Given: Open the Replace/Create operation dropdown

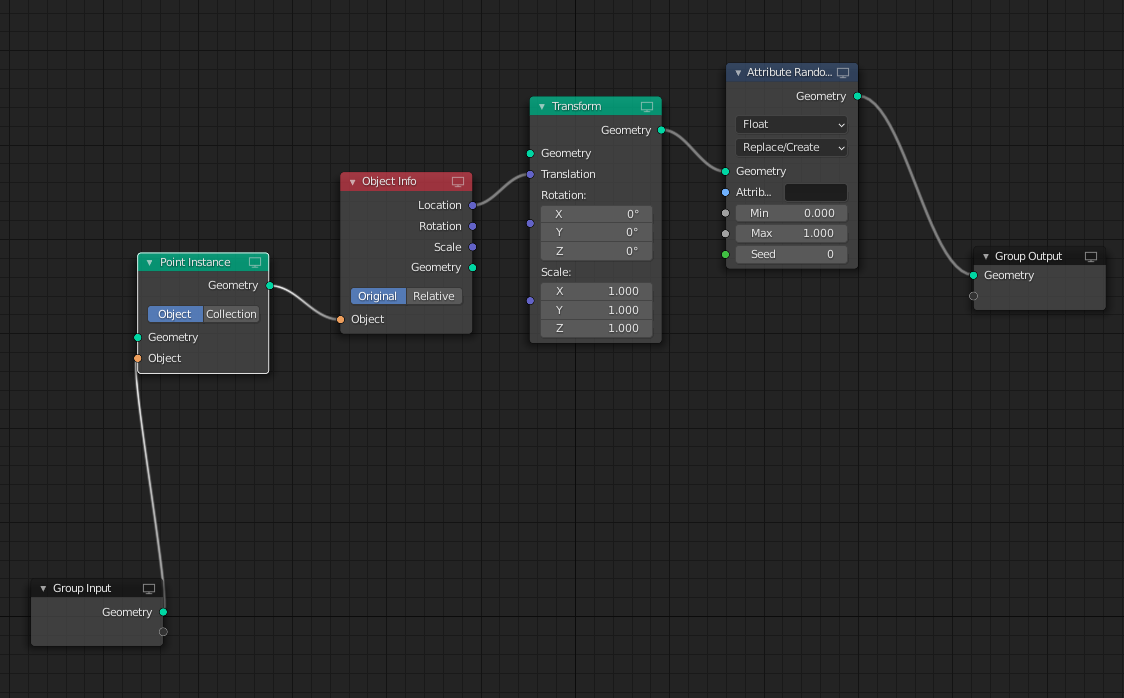Looking at the screenshot, I should [x=791, y=147].
